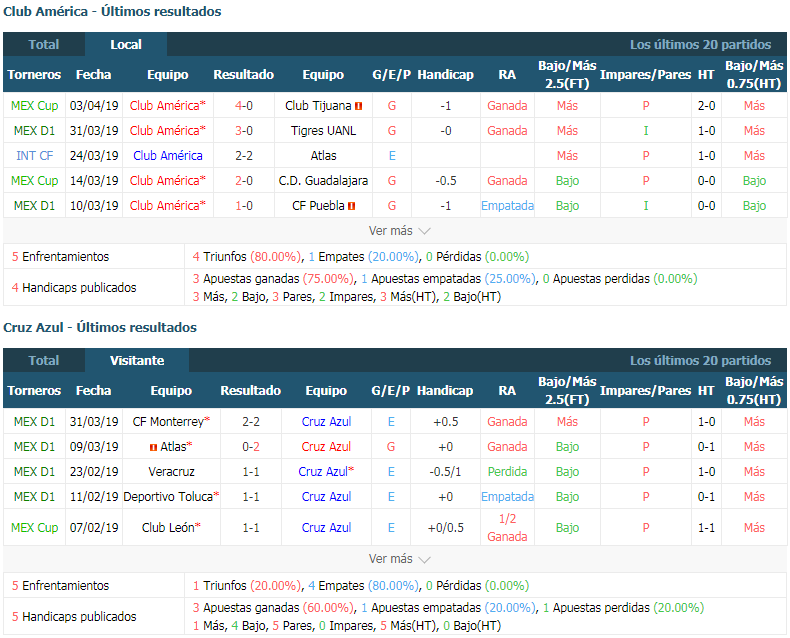Click red card icon next to CF Puebla
This screenshot has height=638, width=790.
pos(352,206)
